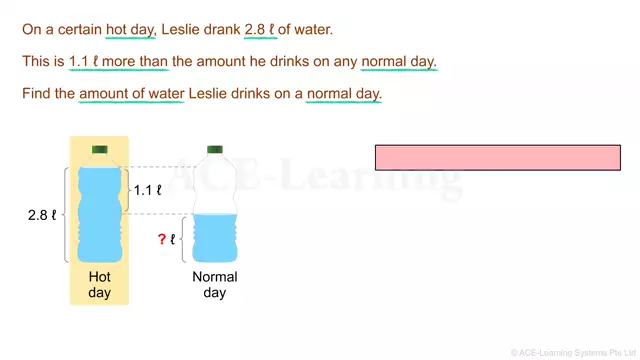Click the green cap of Hot day bottle
Screen dimensions: 640x360
click(100, 149)
